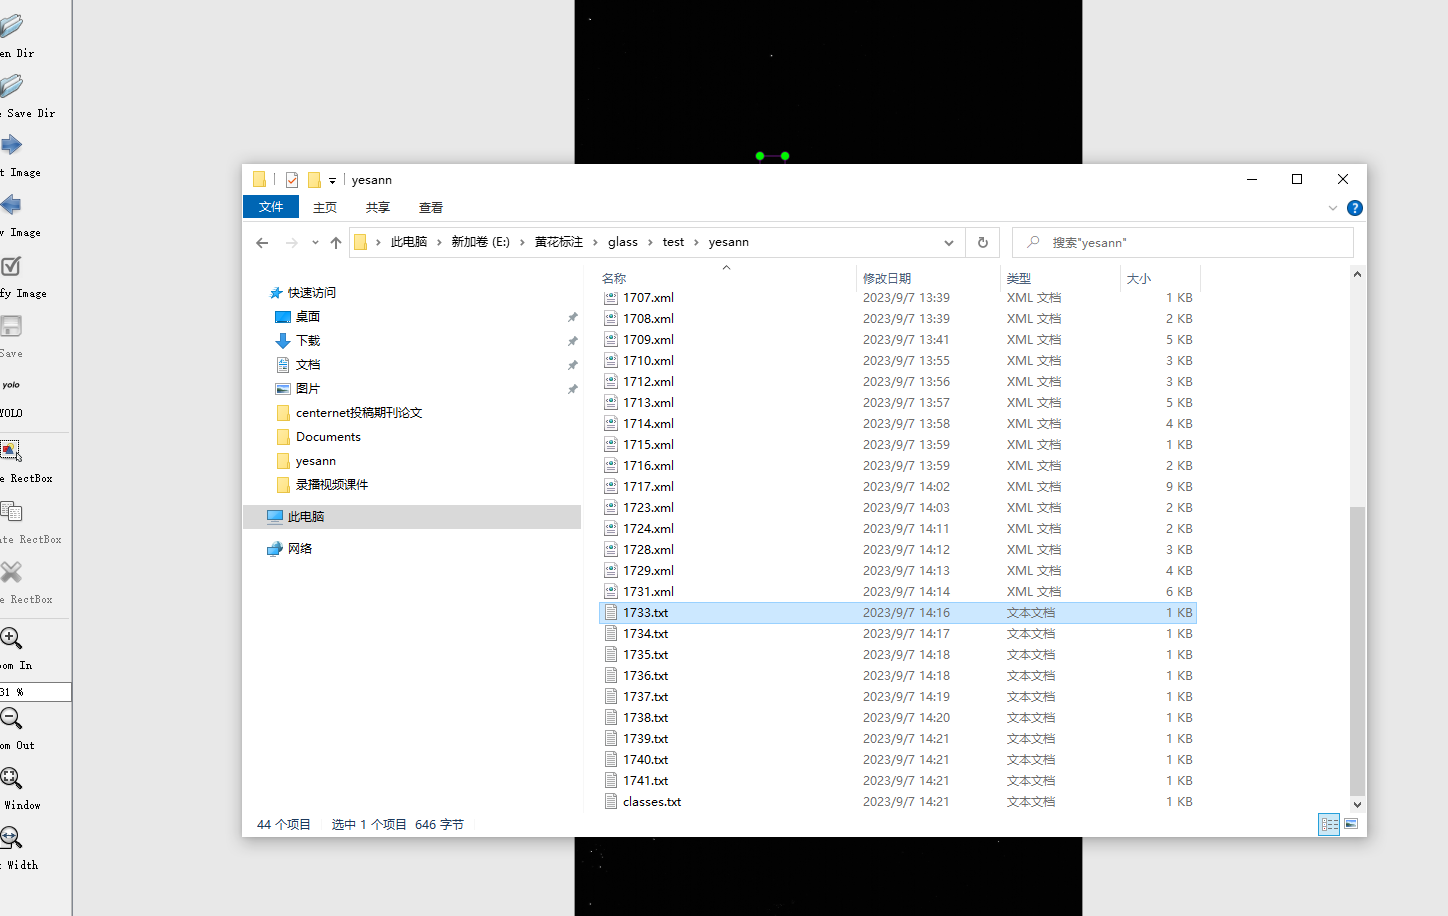
Task: Click the Refresh button next to address bar
Action: pos(982,242)
